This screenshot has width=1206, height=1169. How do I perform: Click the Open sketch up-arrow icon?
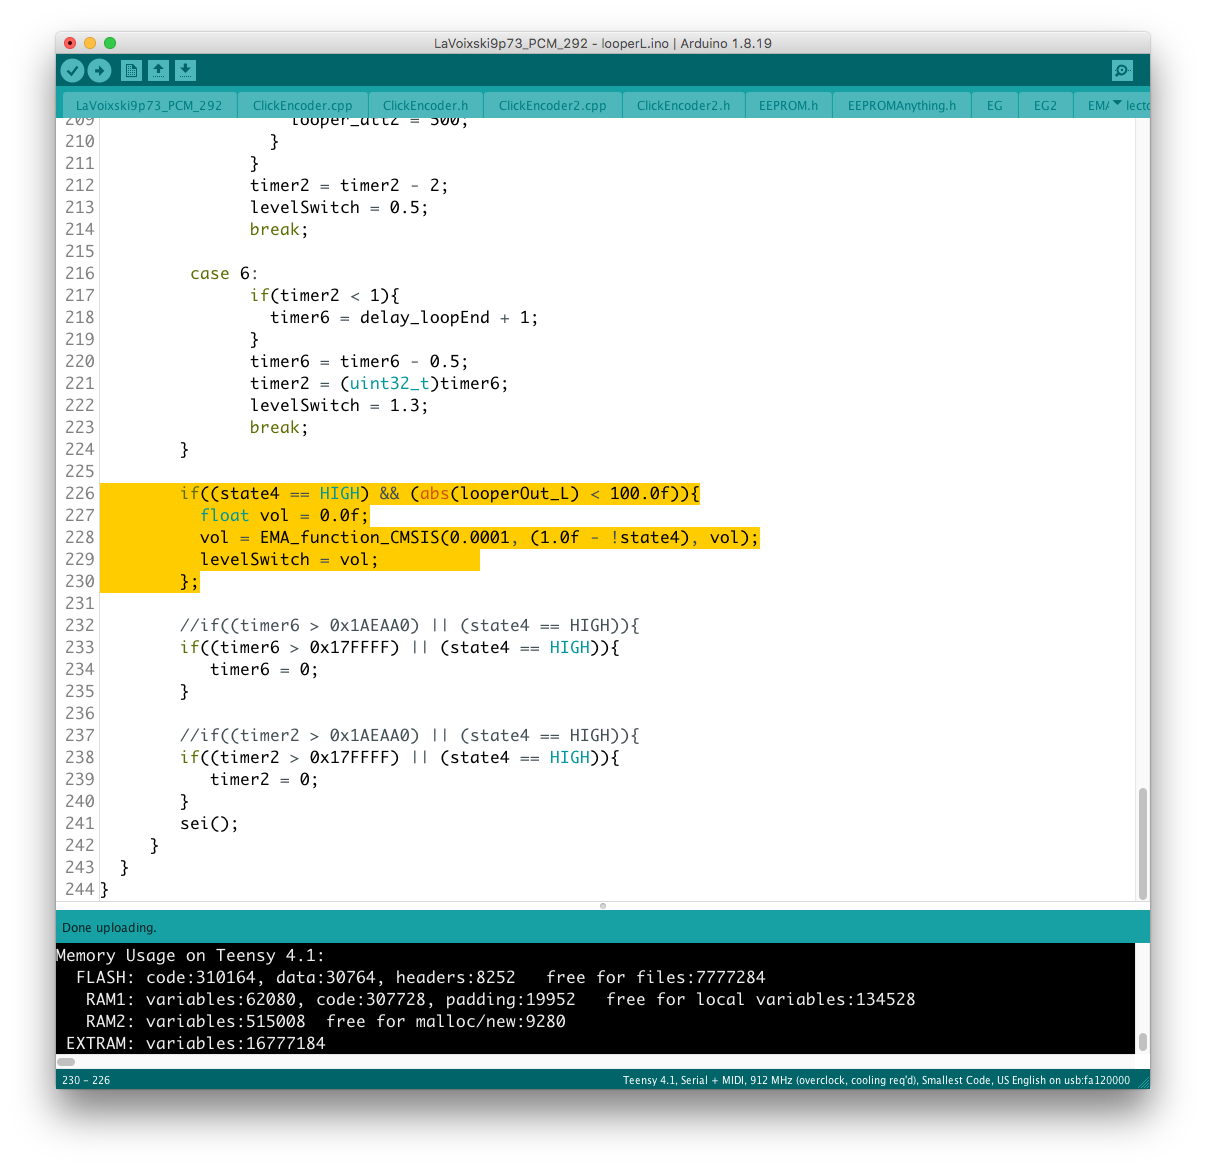click(158, 70)
